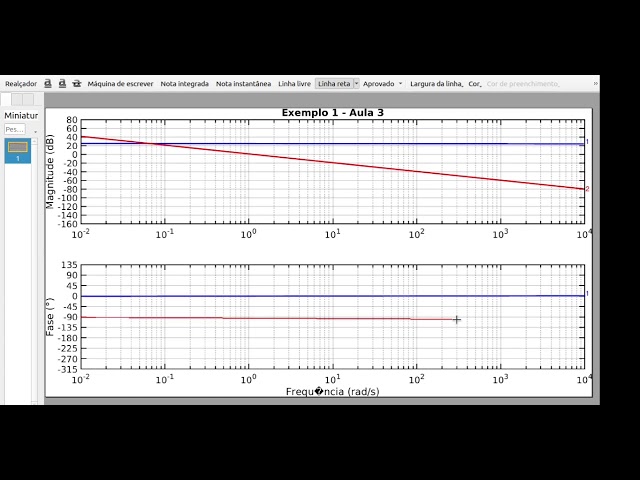This screenshot has height=480, width=640.
Task: Click the underline text annotation icon
Action: pyautogui.click(x=48, y=83)
